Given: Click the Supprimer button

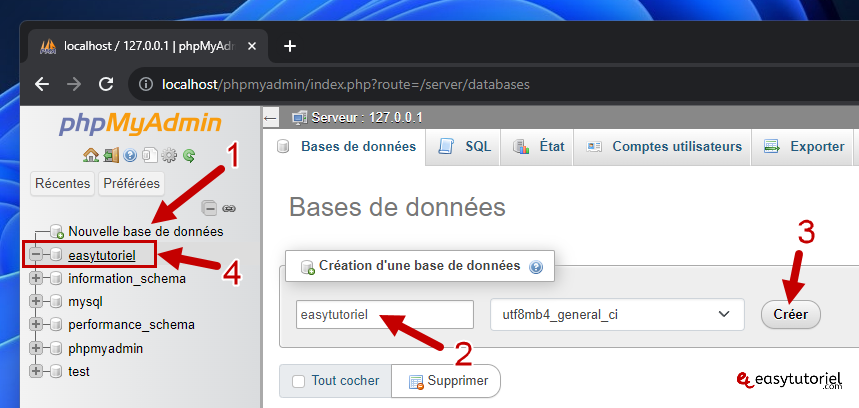Looking at the screenshot, I should (x=445, y=381).
